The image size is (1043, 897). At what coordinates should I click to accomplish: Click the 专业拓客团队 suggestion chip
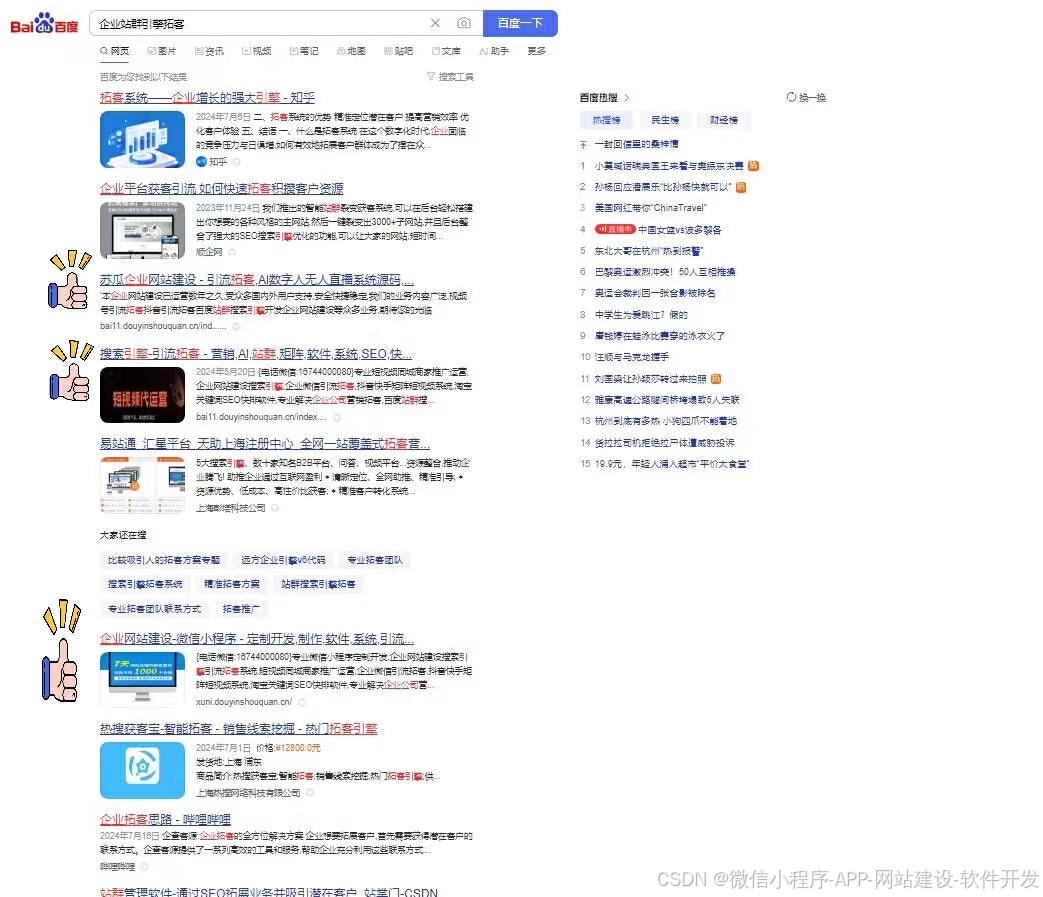click(375, 560)
